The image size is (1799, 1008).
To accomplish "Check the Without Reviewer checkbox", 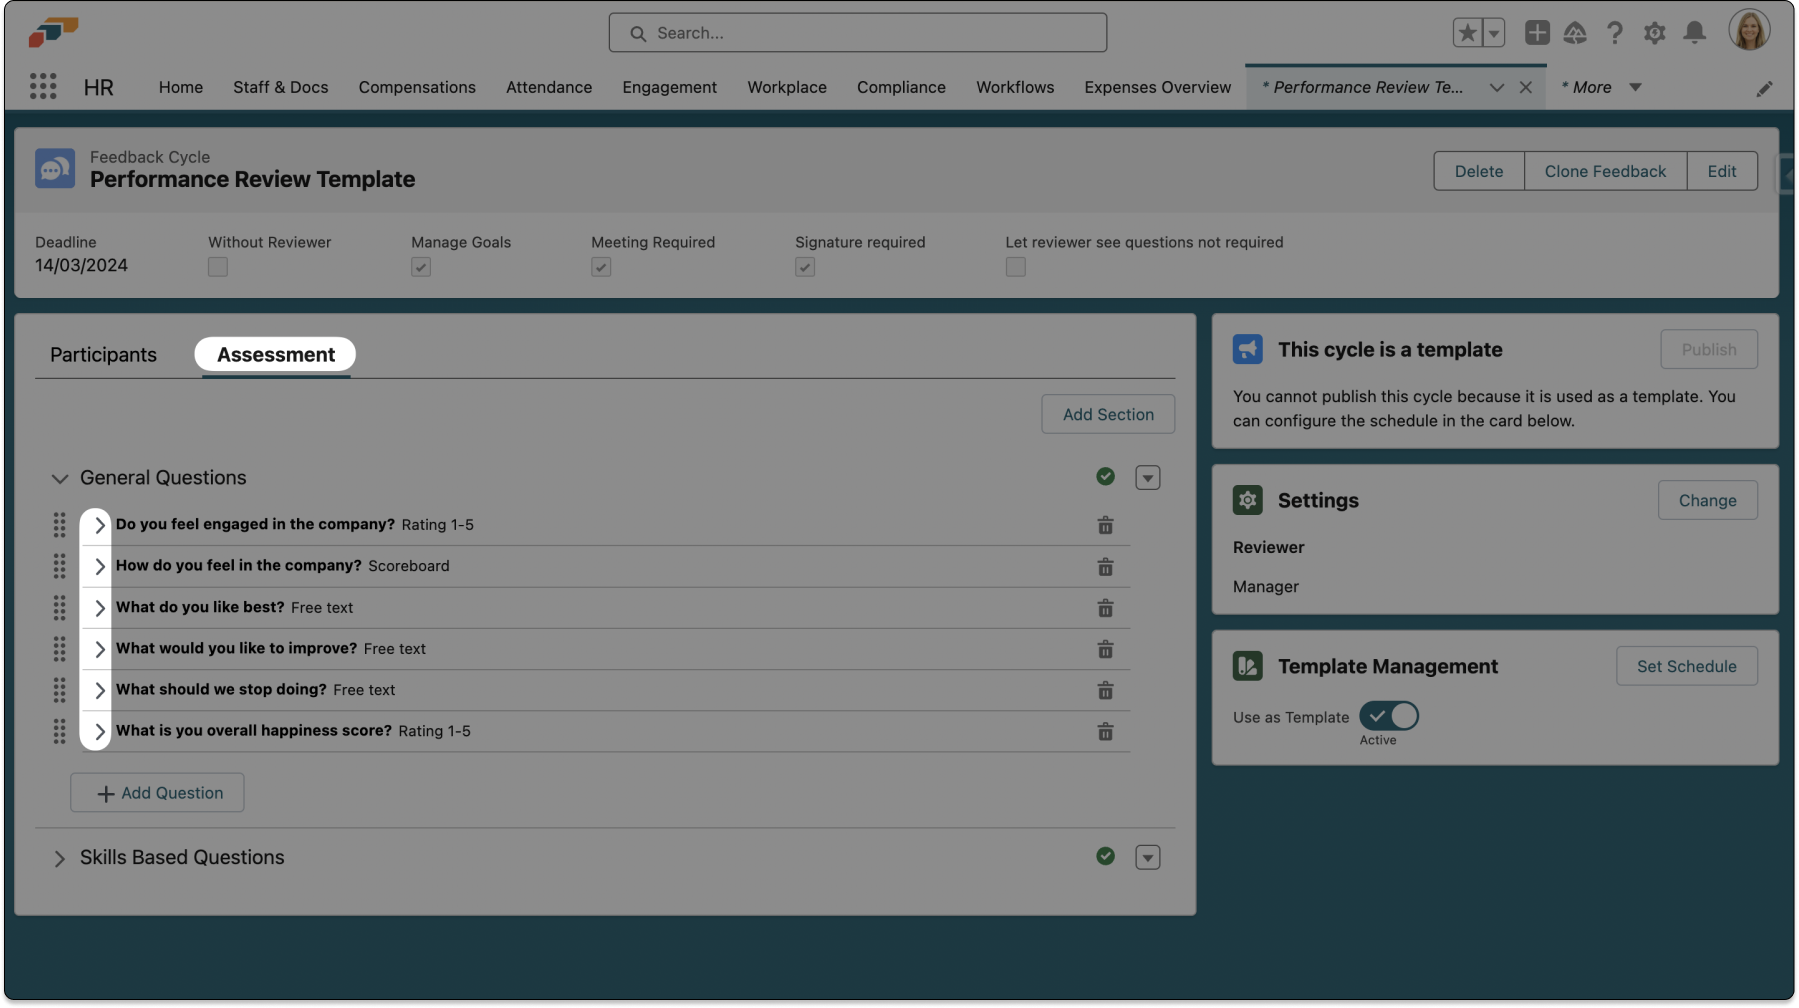I will [218, 267].
